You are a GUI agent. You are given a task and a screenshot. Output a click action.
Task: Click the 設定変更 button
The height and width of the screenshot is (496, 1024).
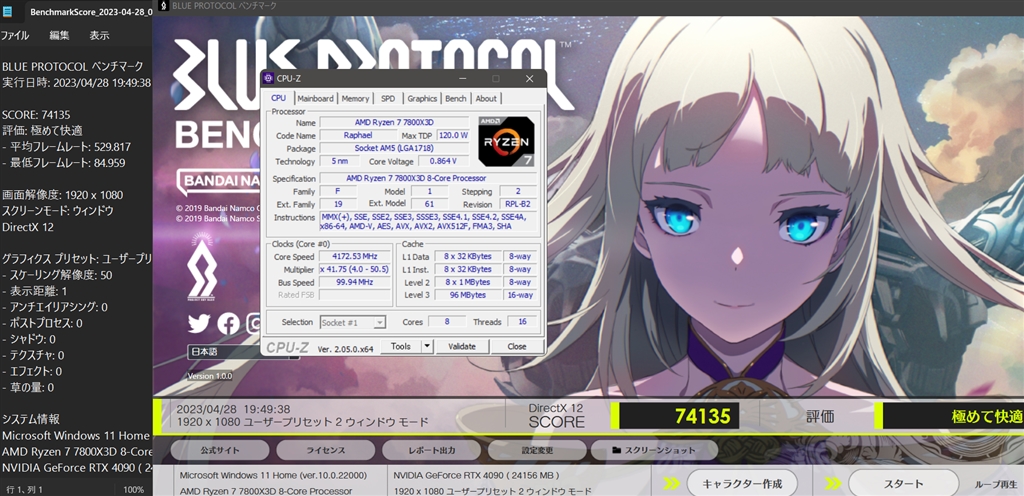pos(537,450)
